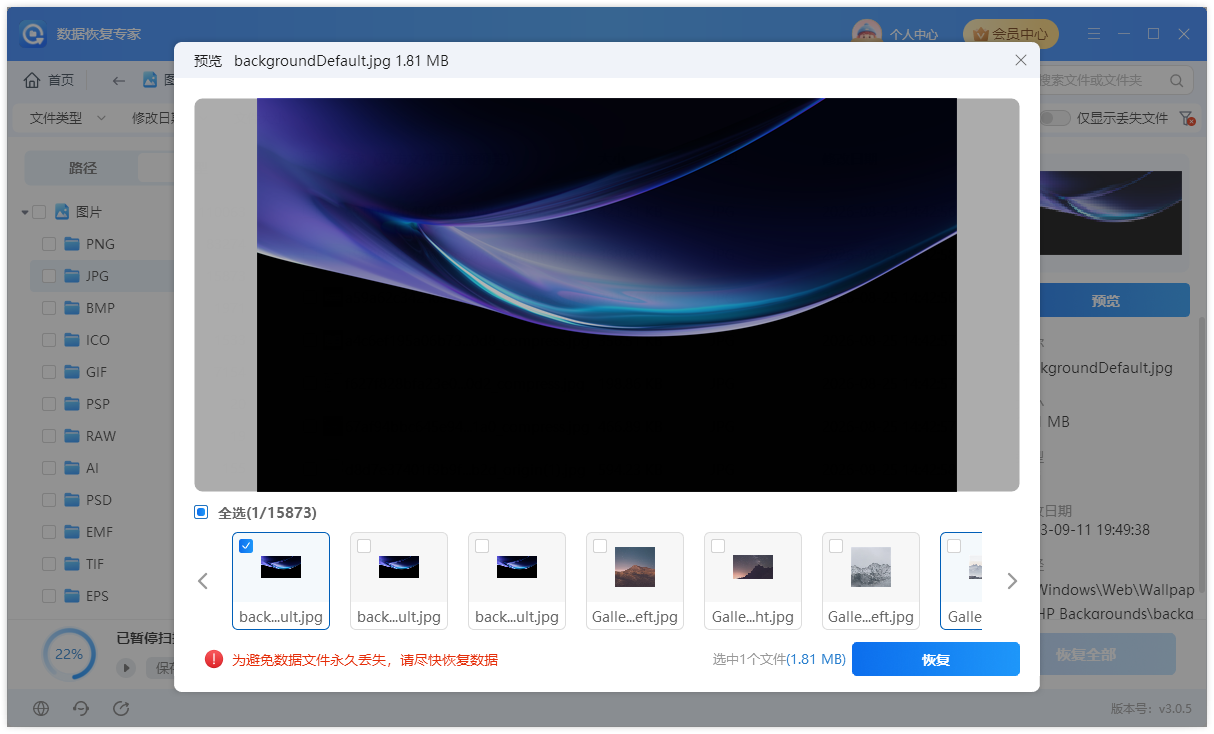Toggle 仅显示丢失文件 switch

click(x=1054, y=118)
